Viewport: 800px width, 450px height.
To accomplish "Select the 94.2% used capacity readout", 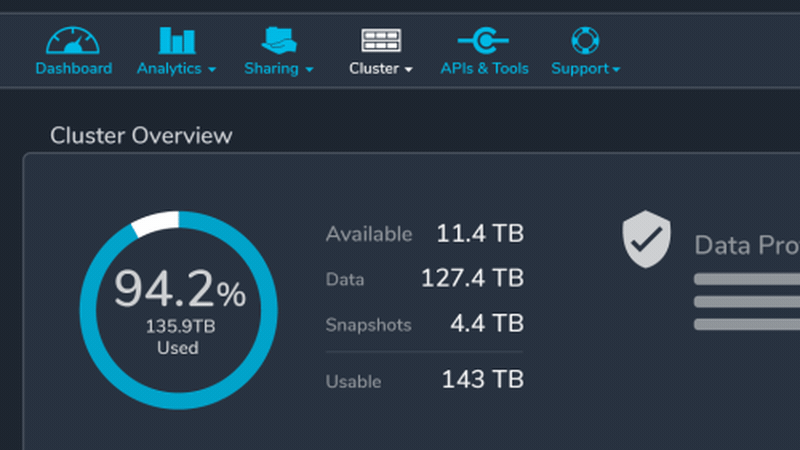I will pyautogui.click(x=178, y=291).
